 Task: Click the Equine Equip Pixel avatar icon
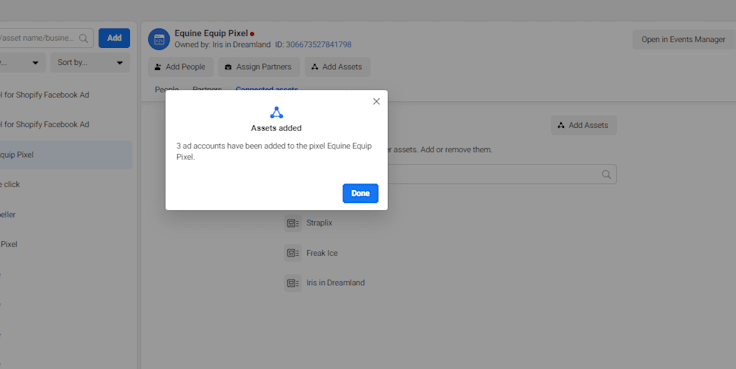click(159, 39)
